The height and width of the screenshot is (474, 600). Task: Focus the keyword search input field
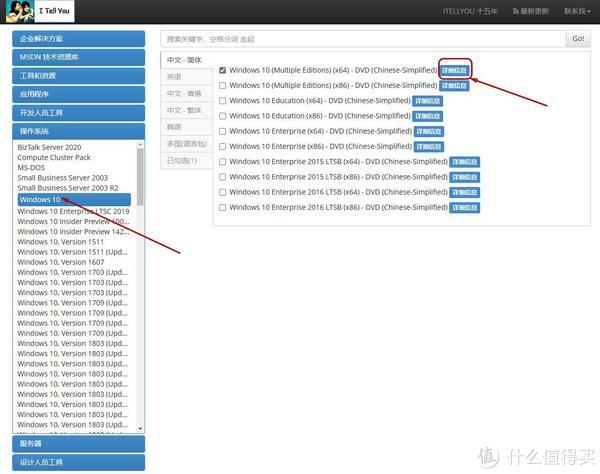click(x=362, y=38)
